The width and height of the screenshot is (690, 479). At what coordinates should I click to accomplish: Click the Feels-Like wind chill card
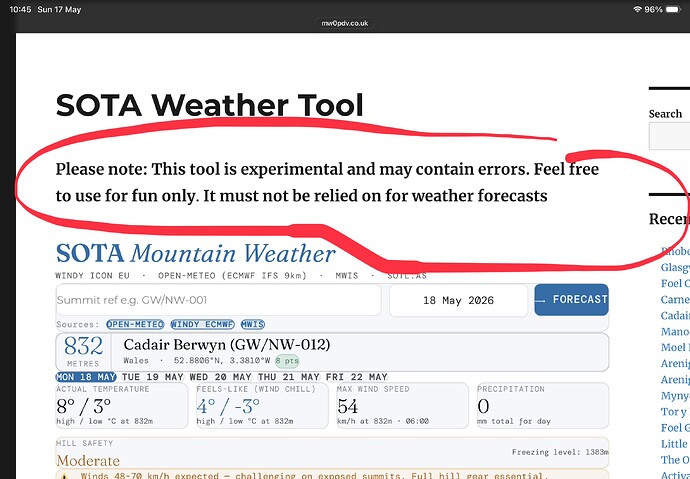pyautogui.click(x=262, y=406)
